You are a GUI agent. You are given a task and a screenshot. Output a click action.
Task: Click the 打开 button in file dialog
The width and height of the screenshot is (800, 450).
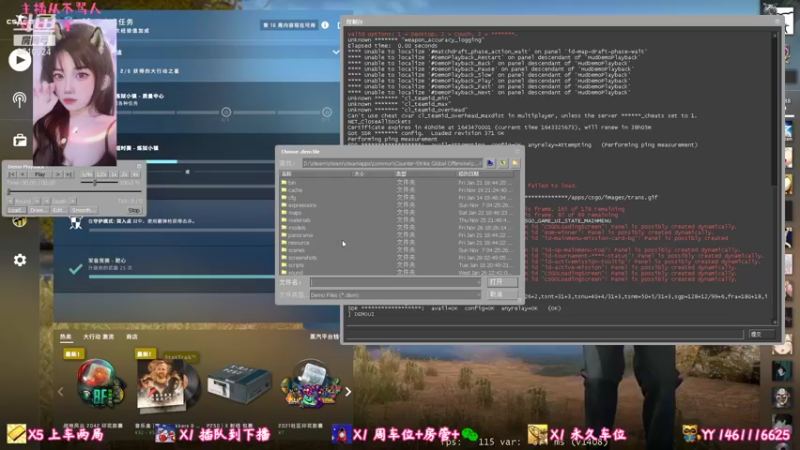tap(502, 282)
